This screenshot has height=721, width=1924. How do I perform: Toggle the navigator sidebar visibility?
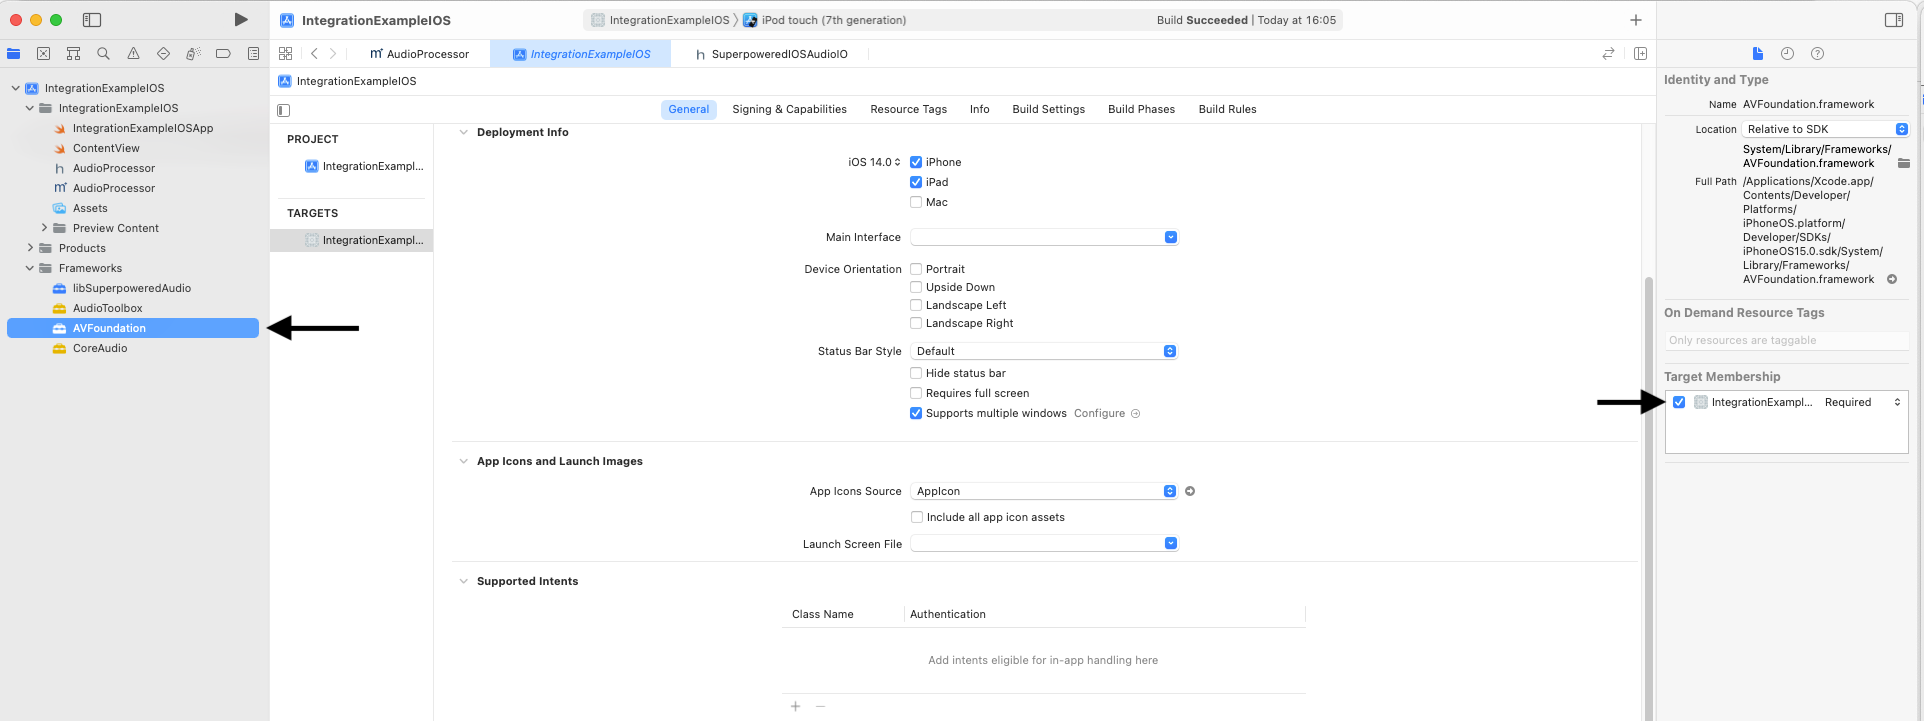(92, 20)
